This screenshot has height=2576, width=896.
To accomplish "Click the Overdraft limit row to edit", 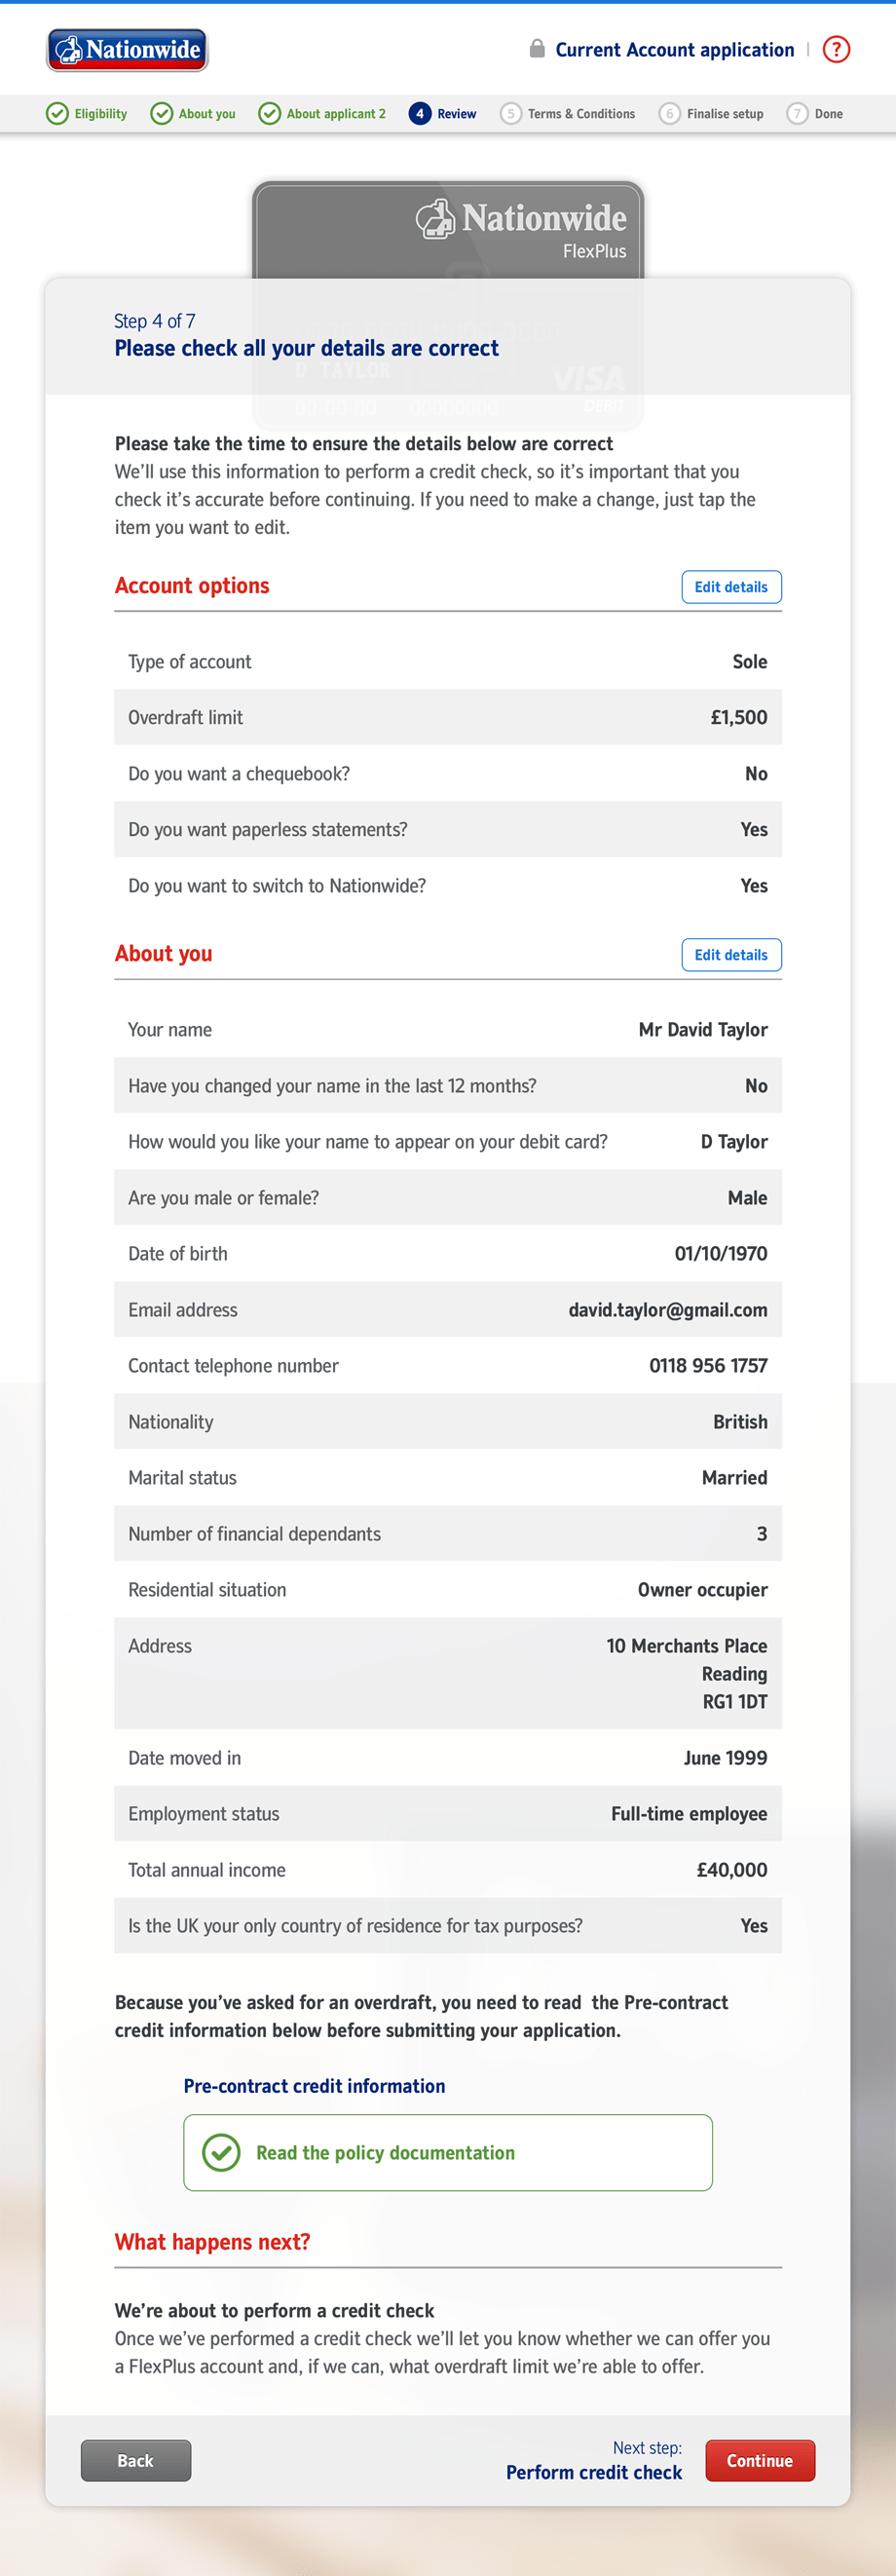I will coord(447,717).
